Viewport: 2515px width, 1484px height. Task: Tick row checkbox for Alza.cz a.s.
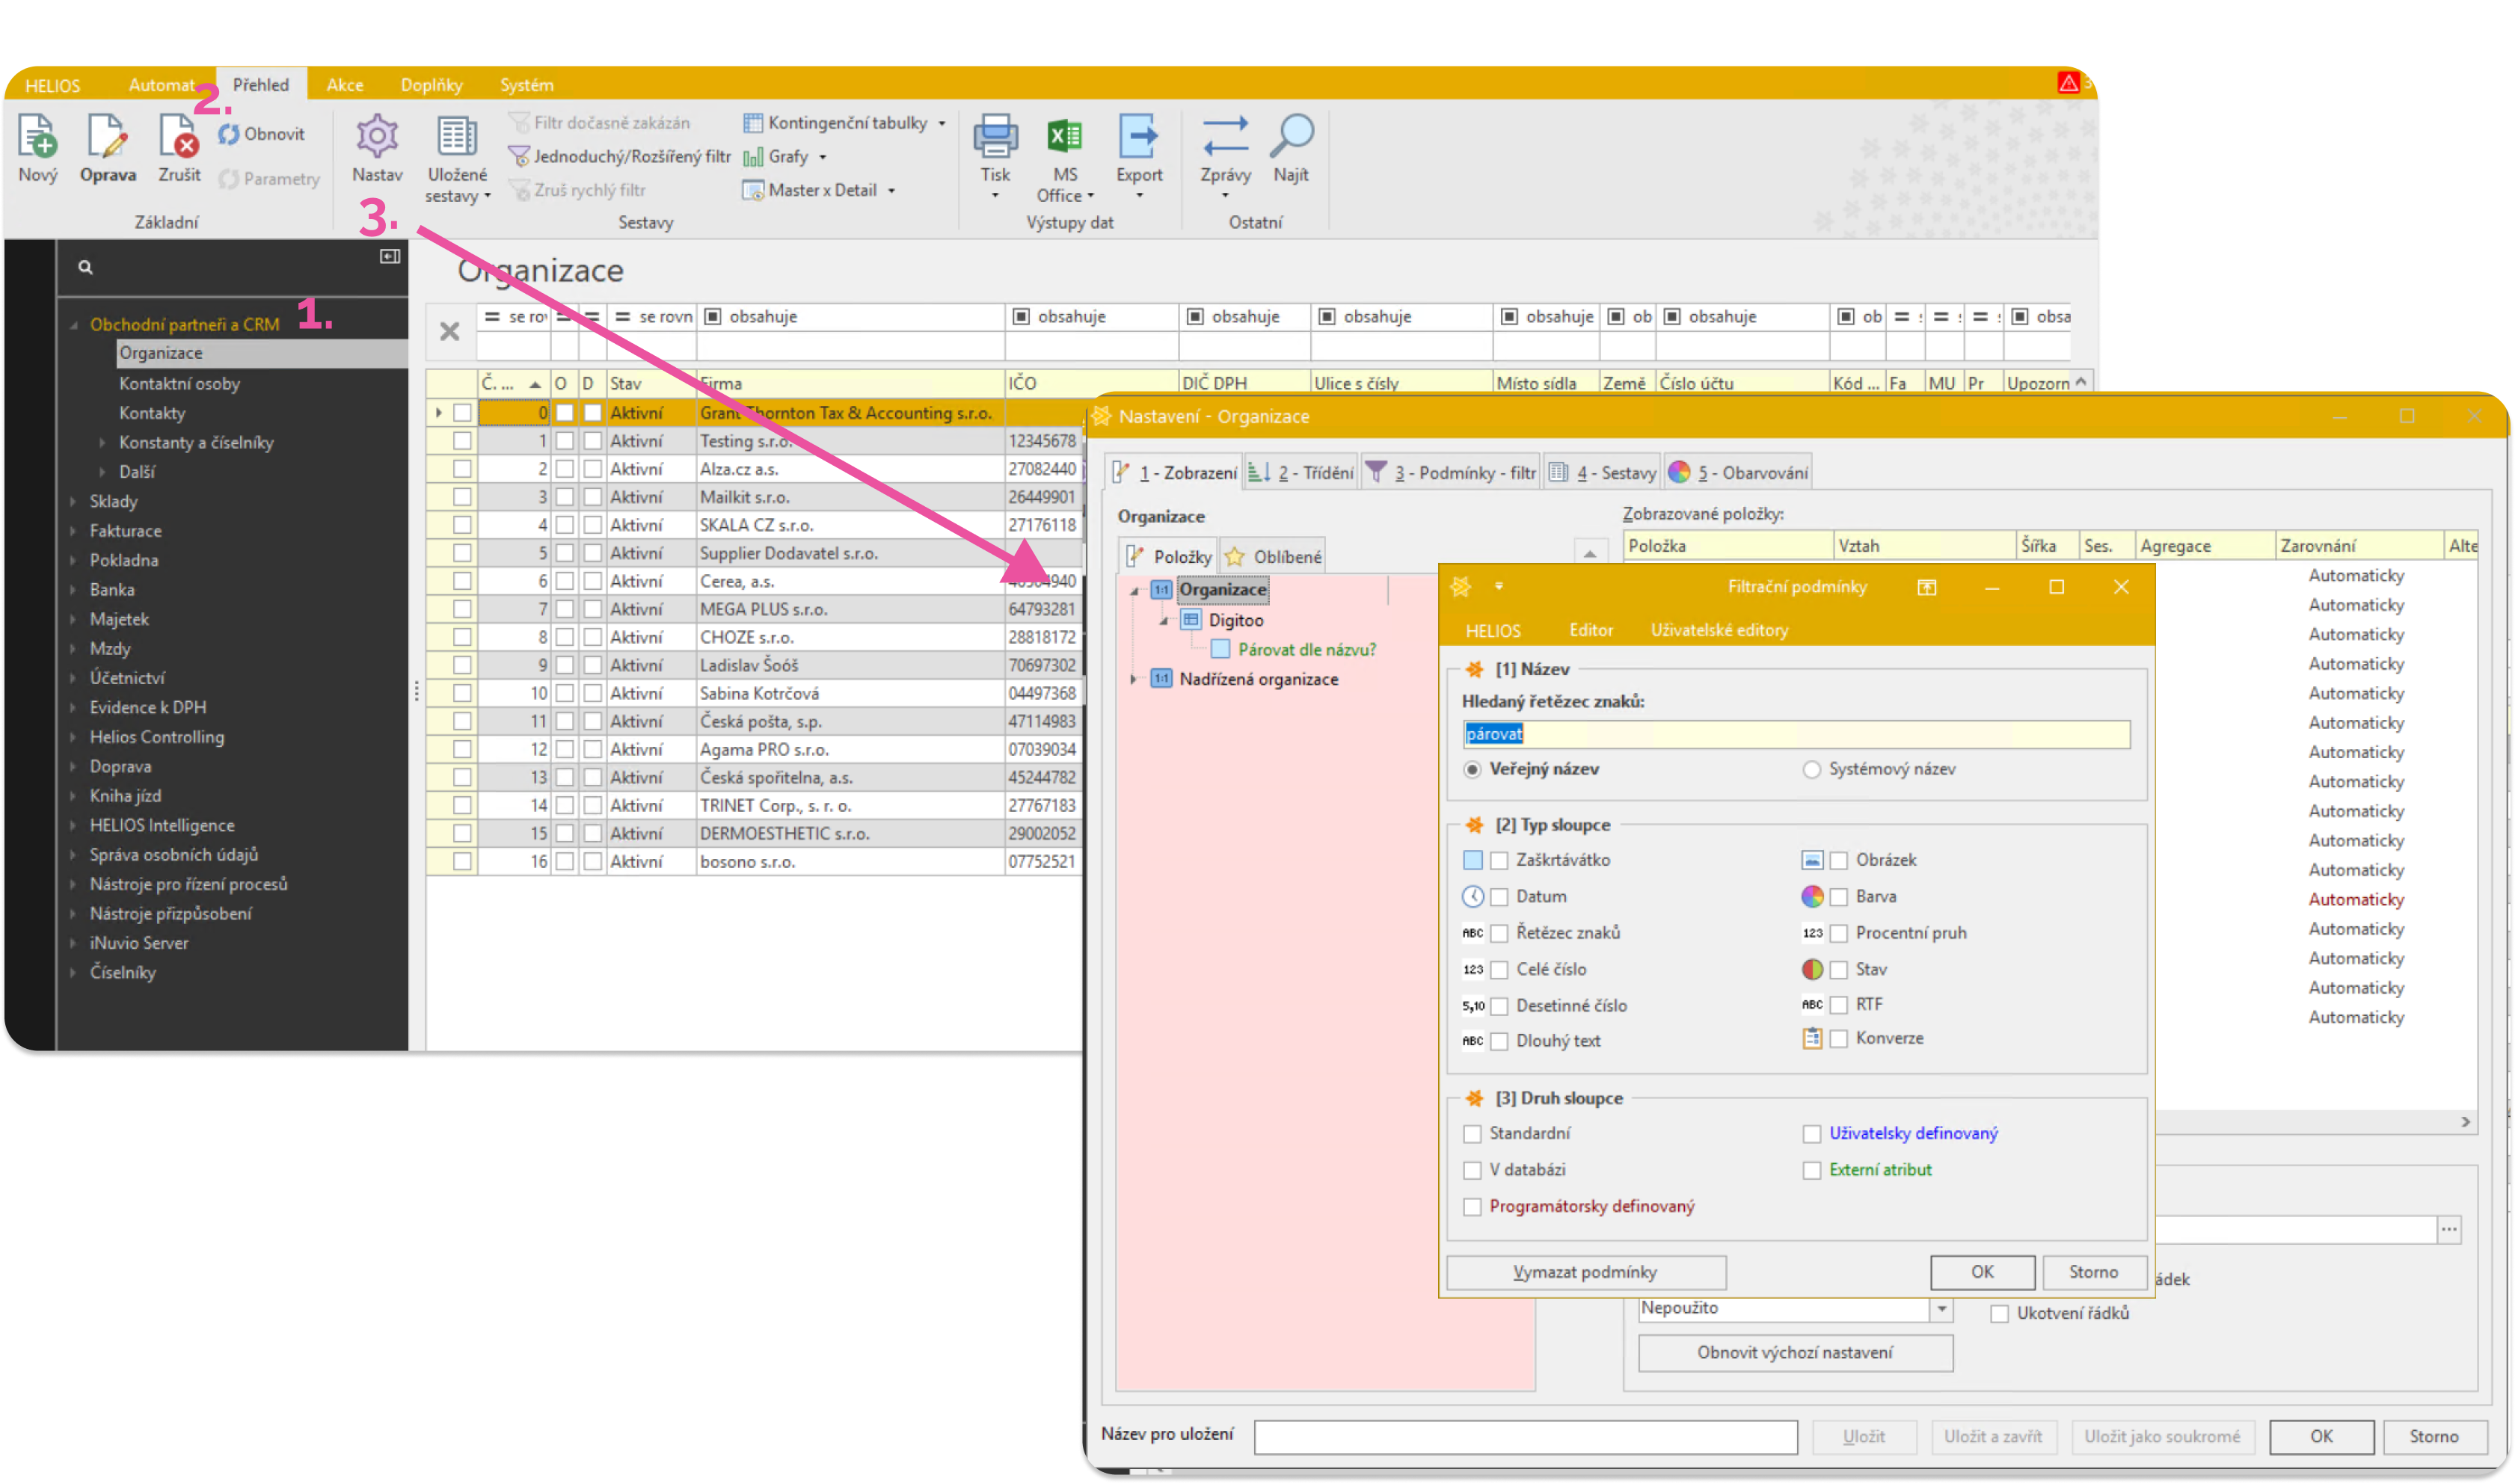pyautogui.click(x=462, y=469)
